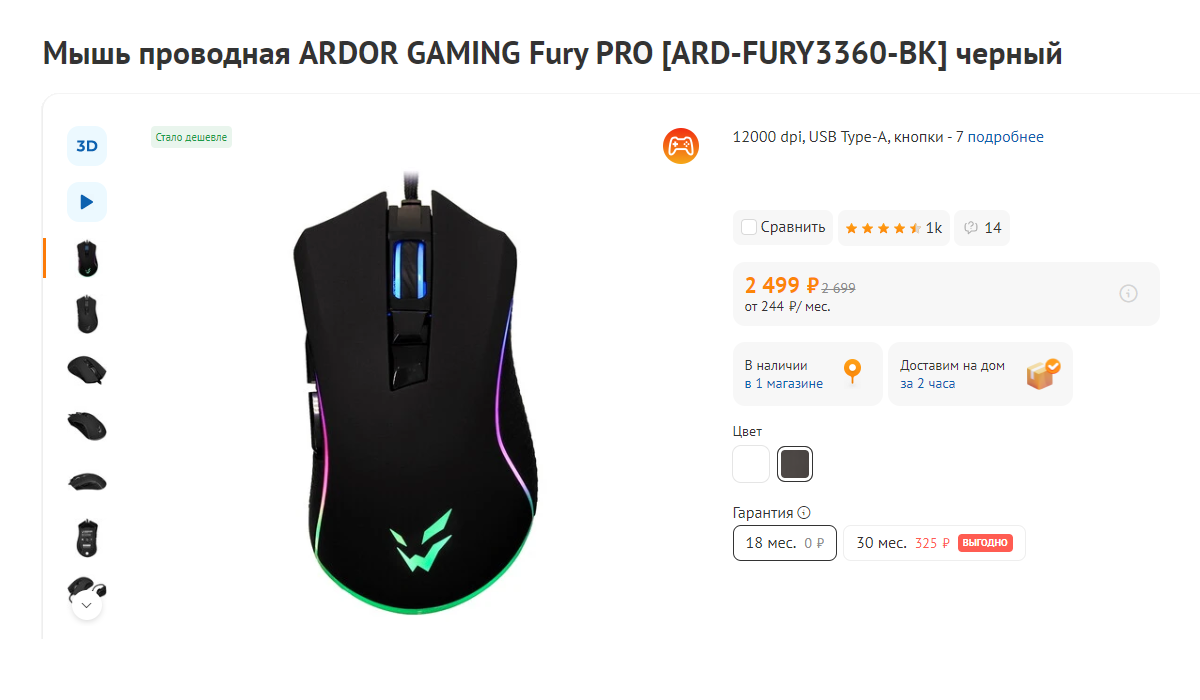Click the delivery box icon
Viewport: 1200px width, 700px height.
point(1043,374)
